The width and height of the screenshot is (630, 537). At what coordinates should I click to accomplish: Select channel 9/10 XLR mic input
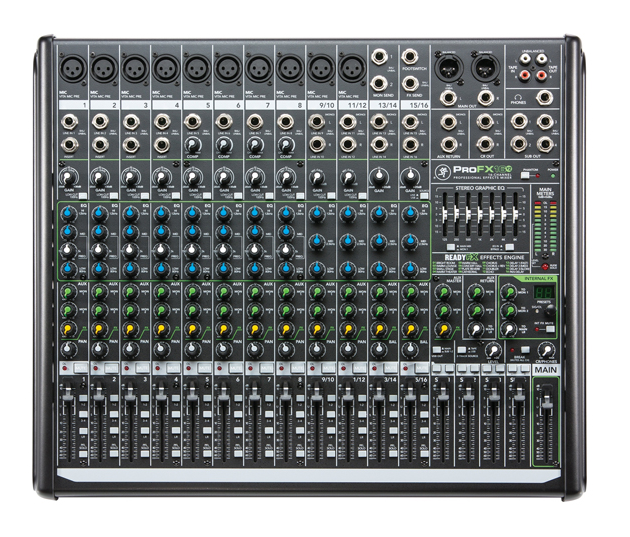pyautogui.click(x=321, y=69)
